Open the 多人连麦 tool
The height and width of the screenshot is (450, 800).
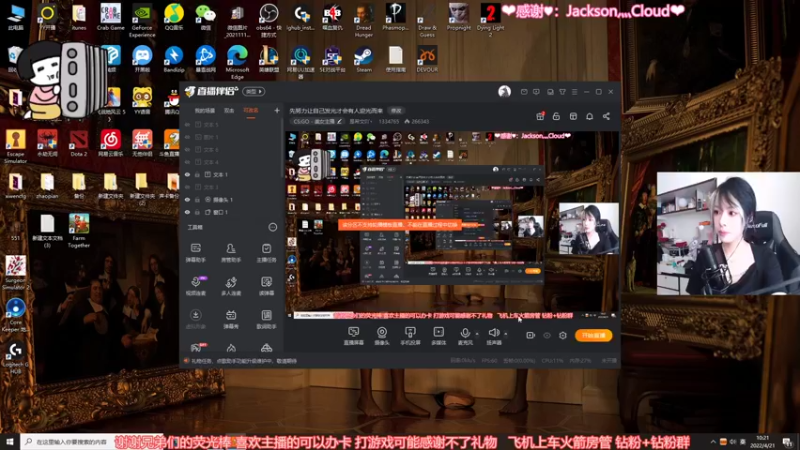pos(231,286)
